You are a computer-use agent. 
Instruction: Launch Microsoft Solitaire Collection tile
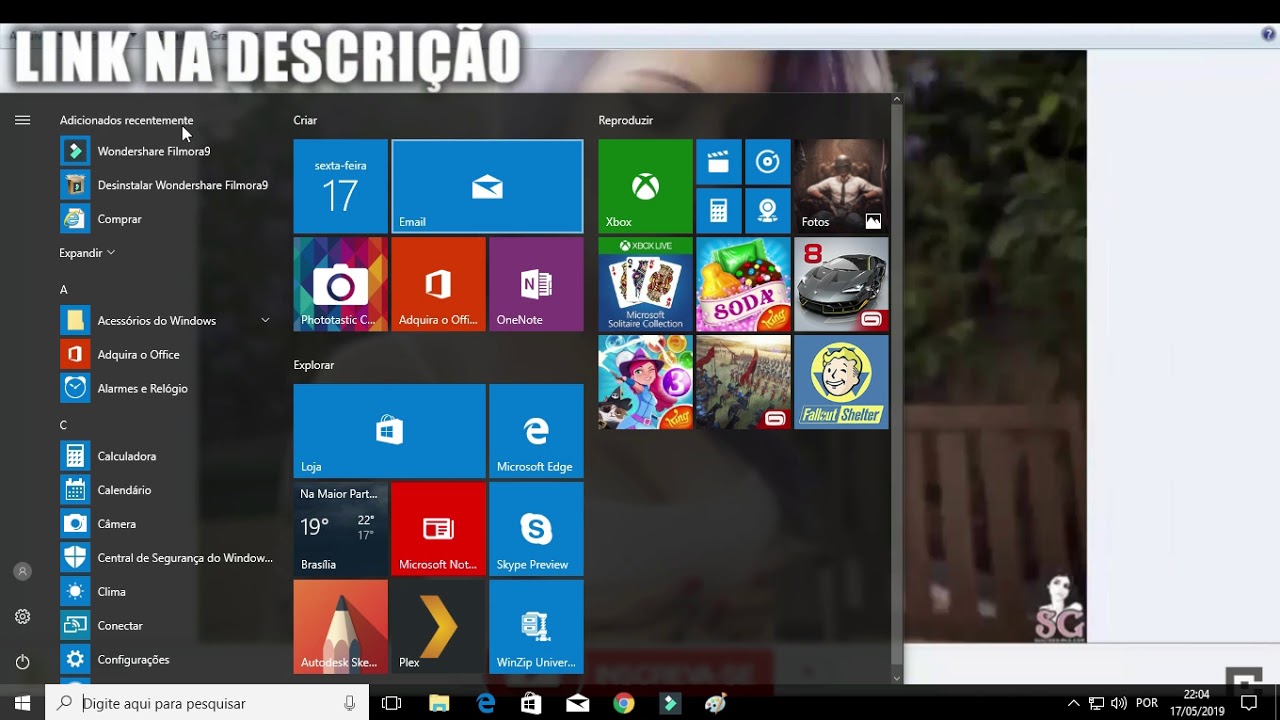pyautogui.click(x=645, y=284)
